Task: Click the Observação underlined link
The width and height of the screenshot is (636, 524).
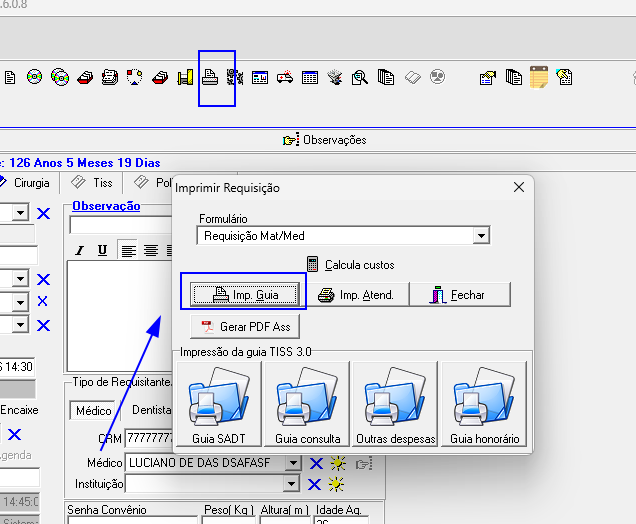Action: (x=106, y=206)
